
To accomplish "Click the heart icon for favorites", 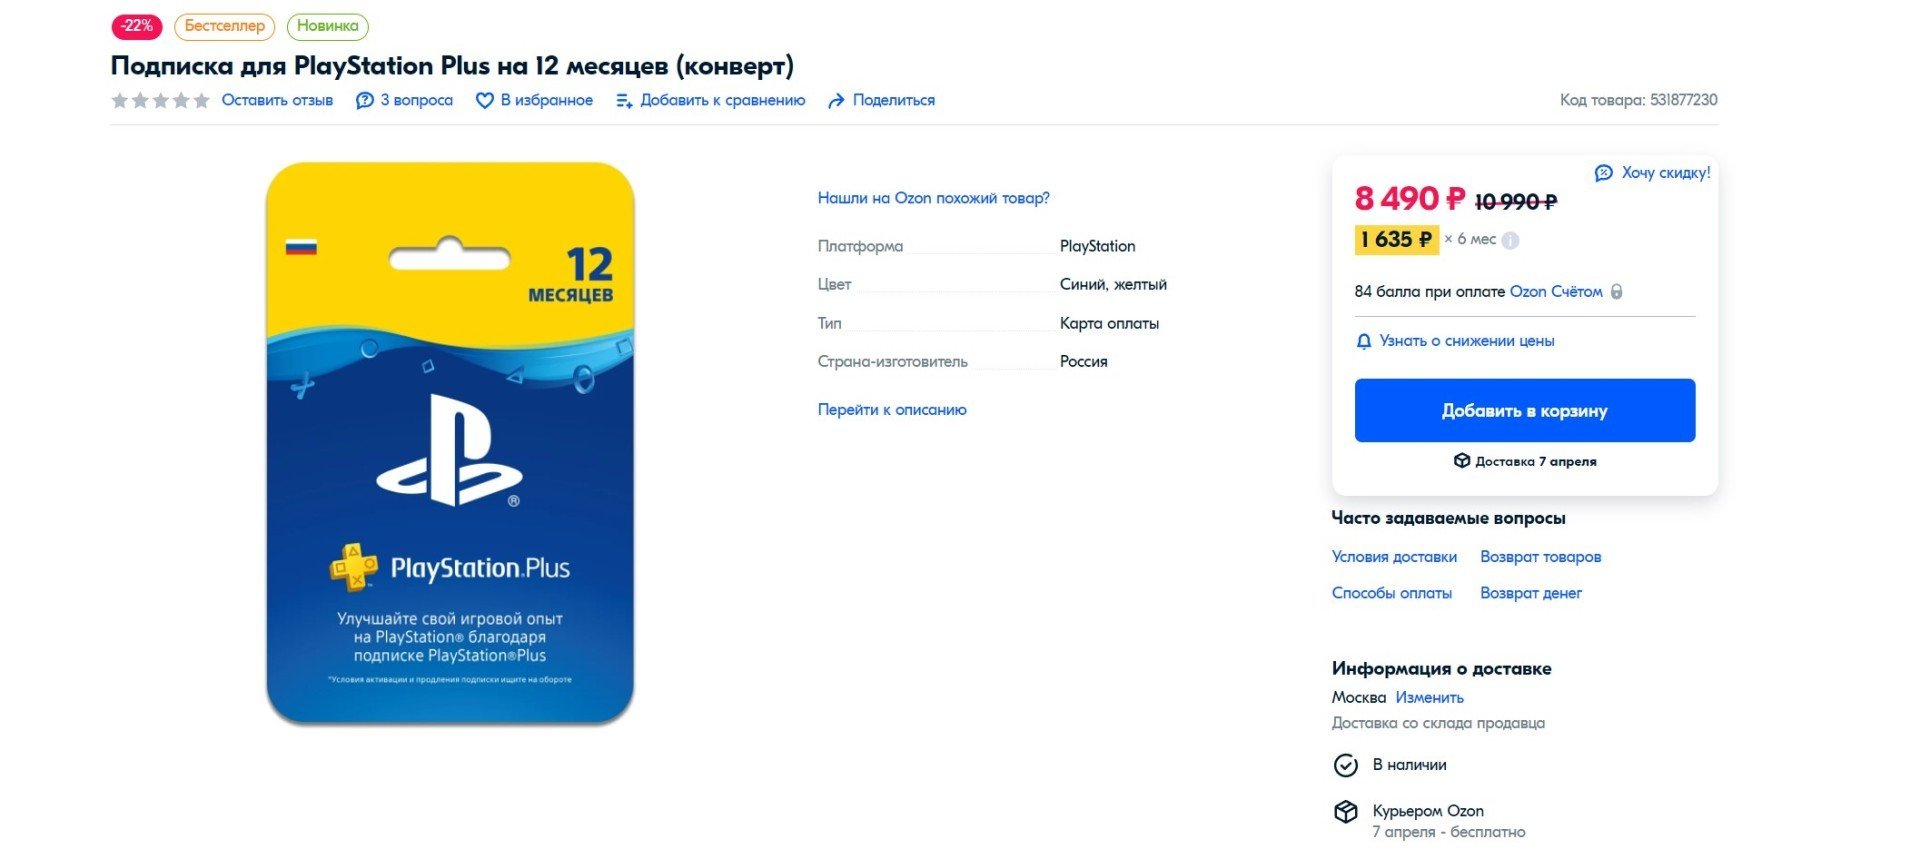I will (x=484, y=101).
